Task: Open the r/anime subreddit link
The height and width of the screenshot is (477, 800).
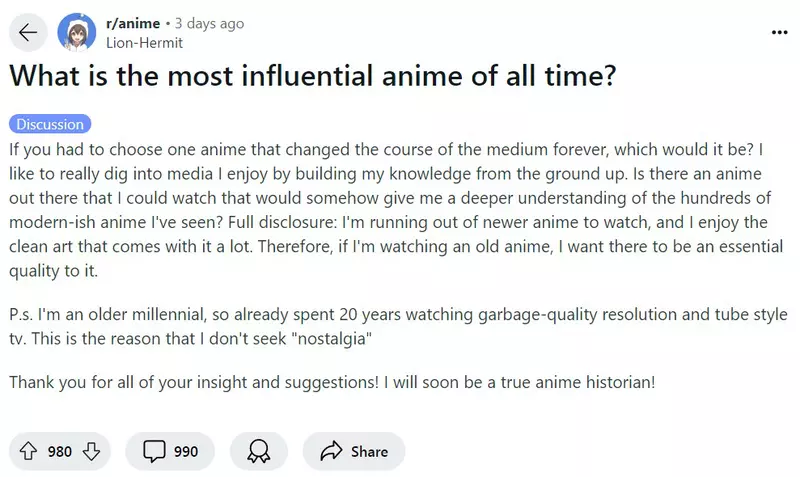Action: pos(131,23)
